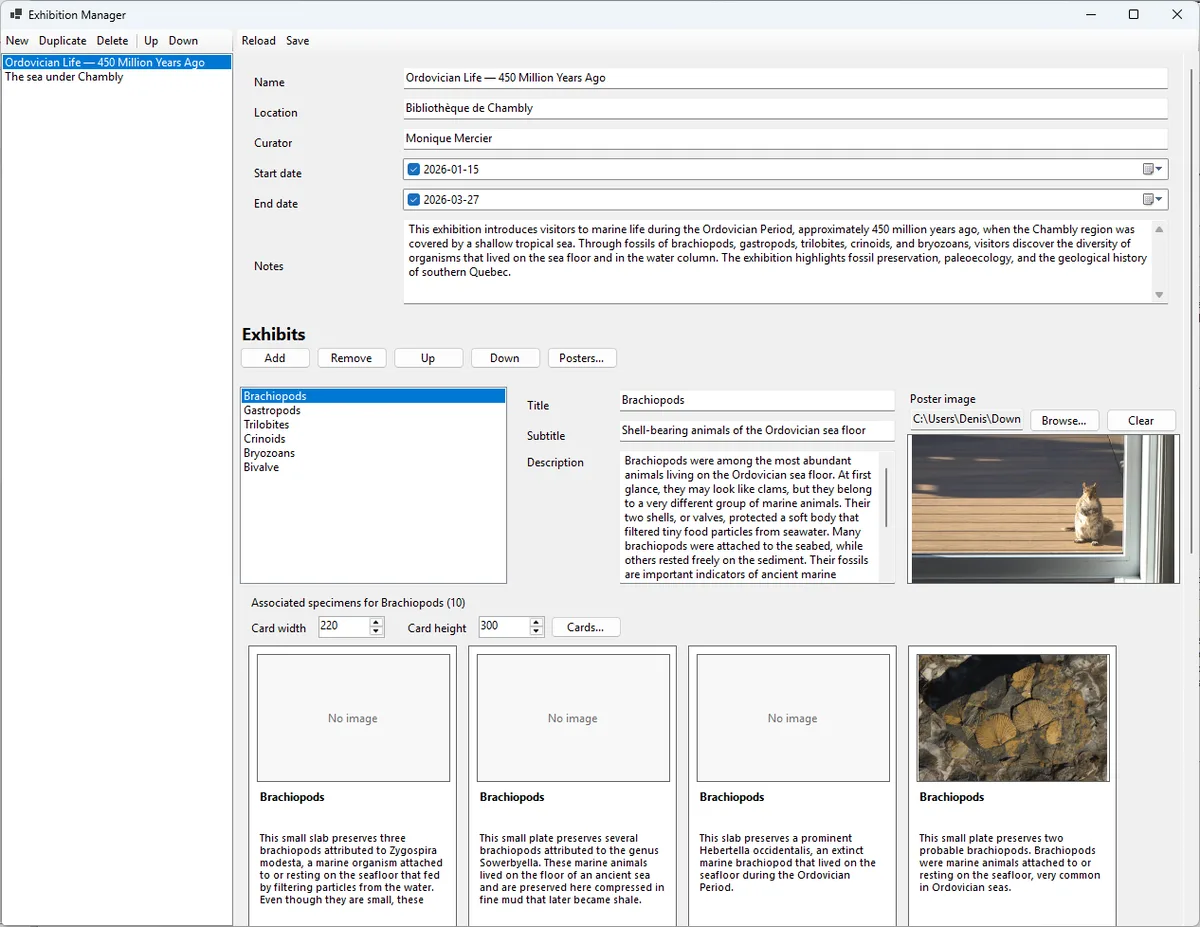The height and width of the screenshot is (927, 1200).
Task: Click the Add exhibit button
Action: tap(275, 358)
